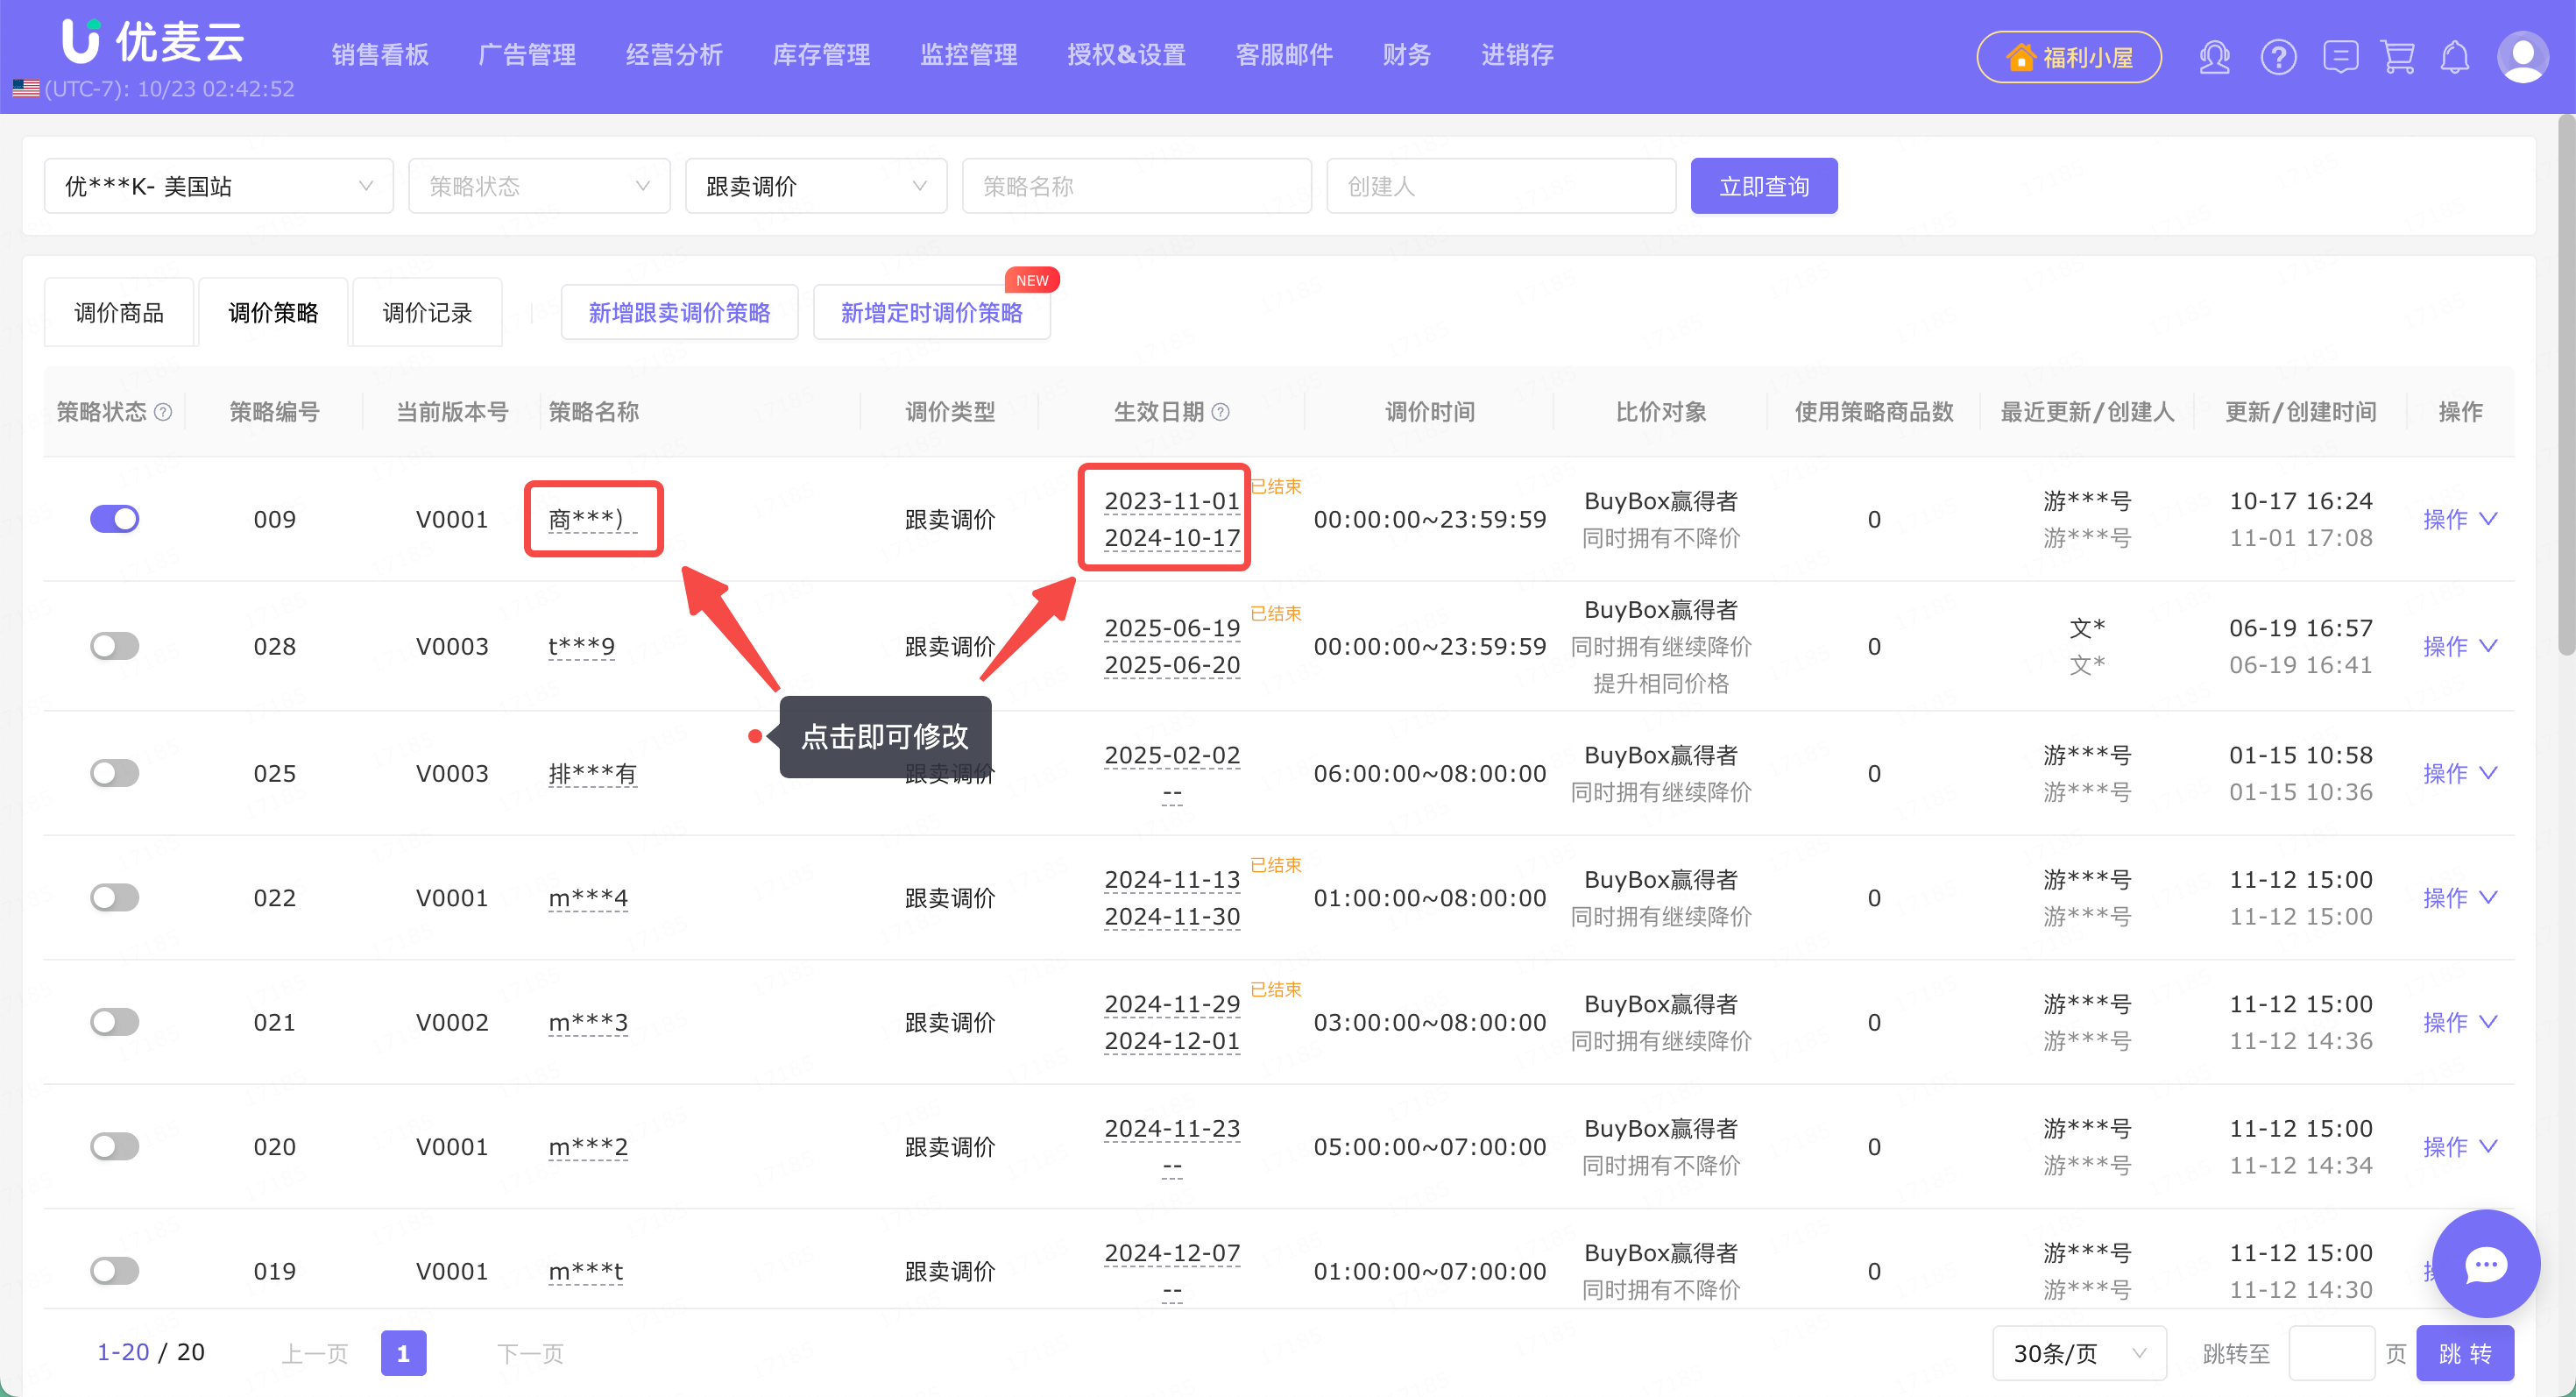Image resolution: width=2576 pixels, height=1397 pixels.
Task: Expand 操作 dropdown for strategy 022
Action: [2459, 898]
